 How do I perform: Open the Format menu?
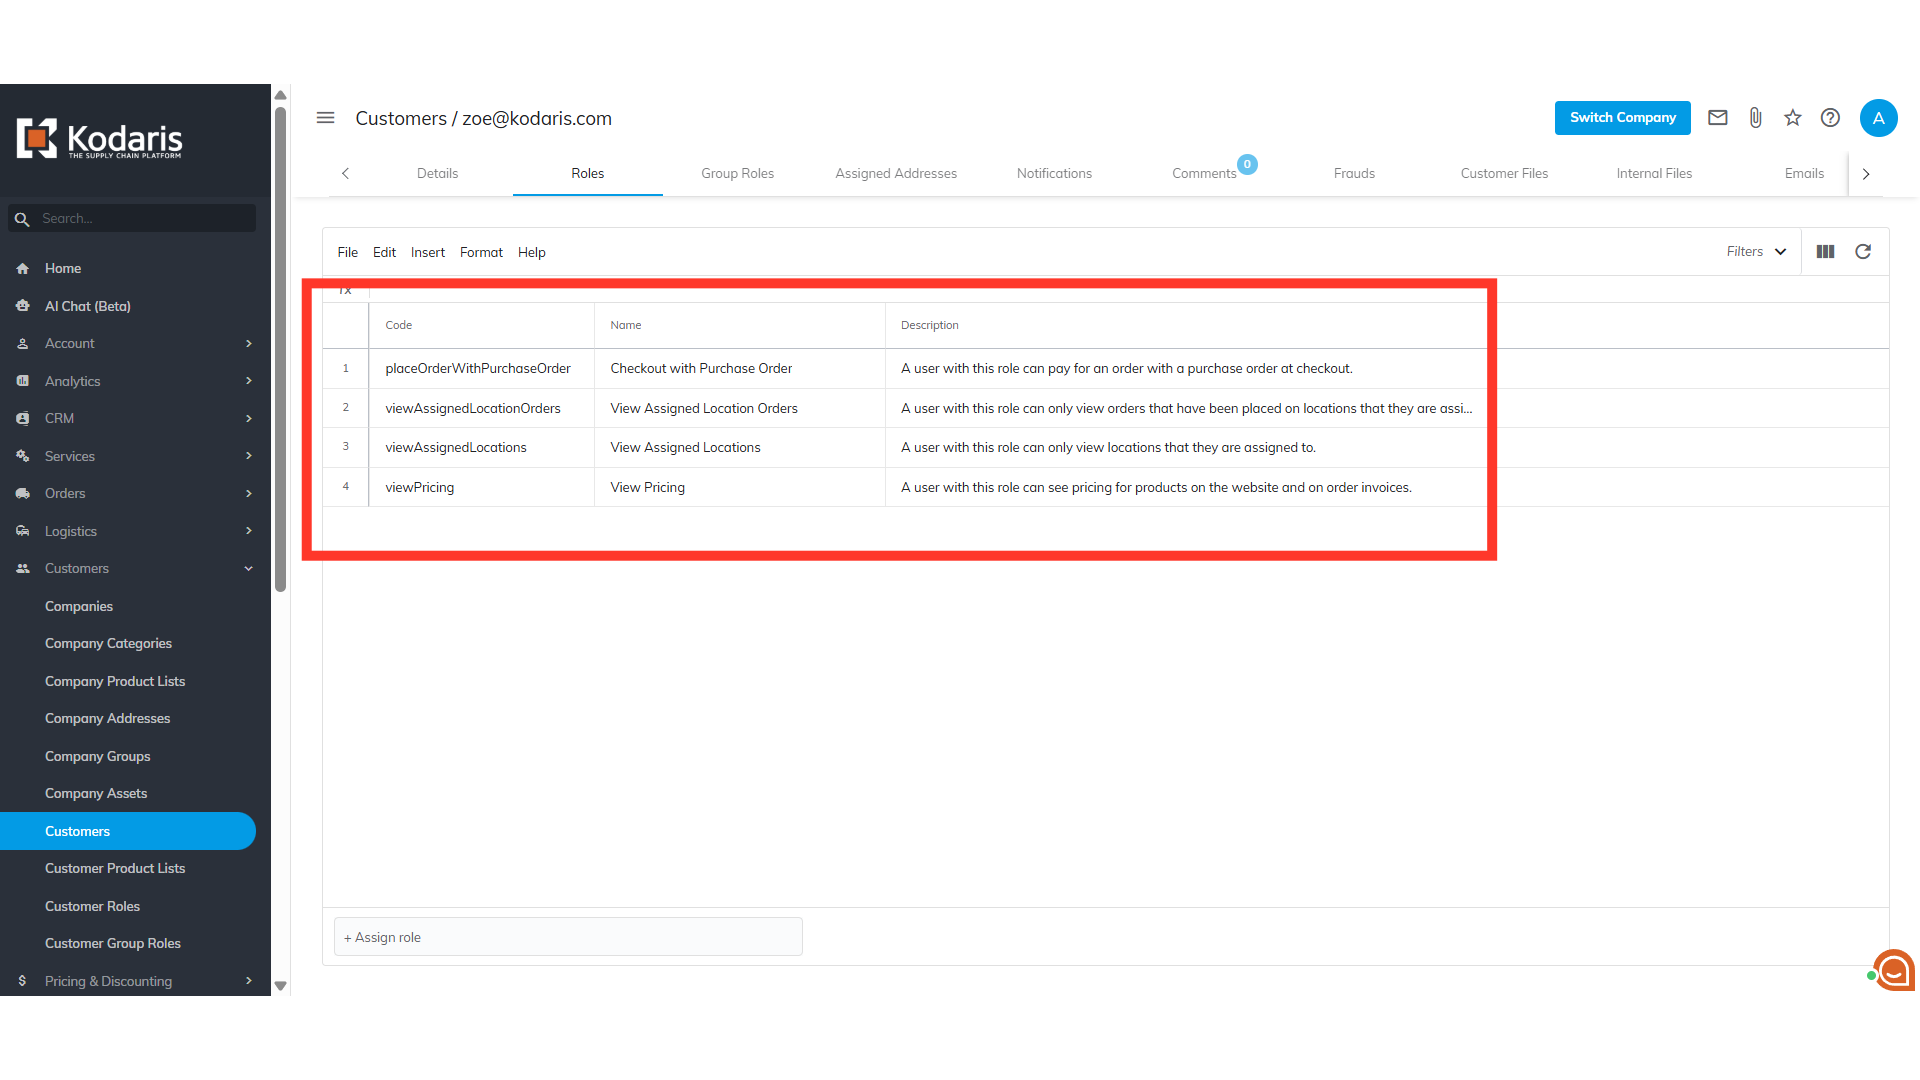(x=481, y=252)
